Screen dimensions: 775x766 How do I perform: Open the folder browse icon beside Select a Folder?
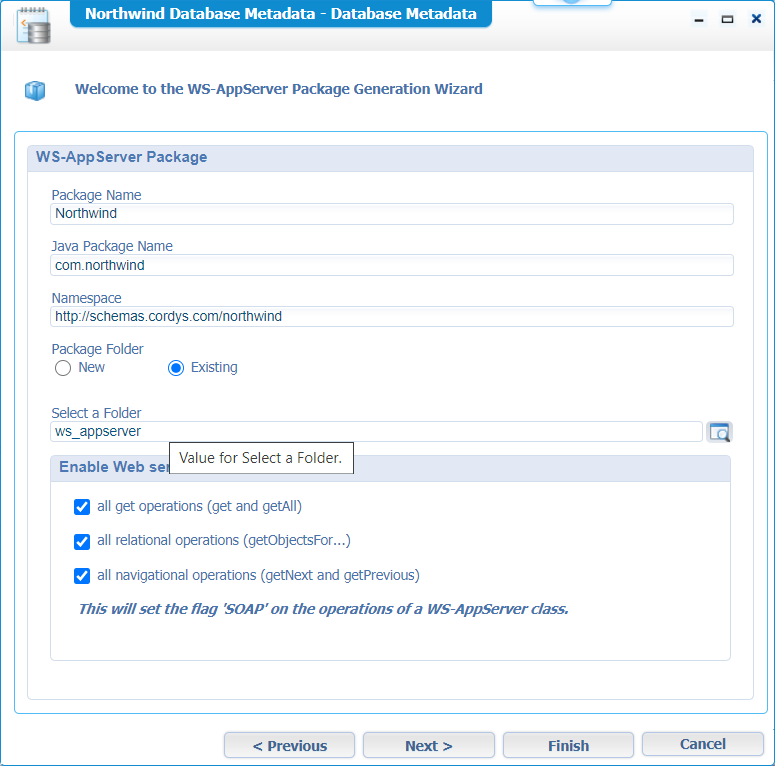pyautogui.click(x=719, y=432)
